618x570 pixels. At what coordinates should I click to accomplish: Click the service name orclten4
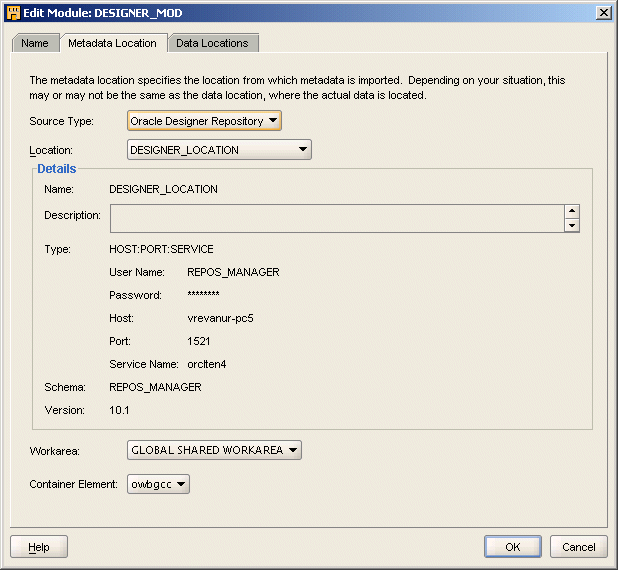click(x=207, y=364)
